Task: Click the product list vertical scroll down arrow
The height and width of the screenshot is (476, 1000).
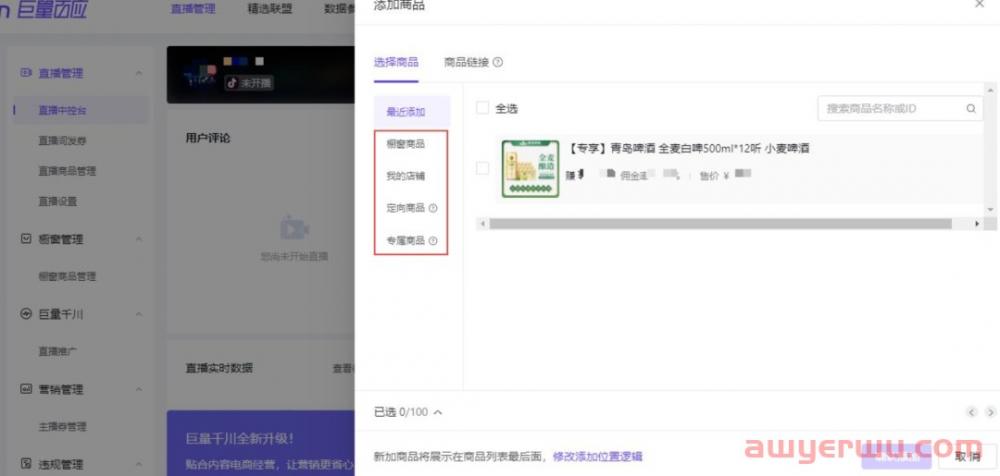Action: (x=990, y=209)
